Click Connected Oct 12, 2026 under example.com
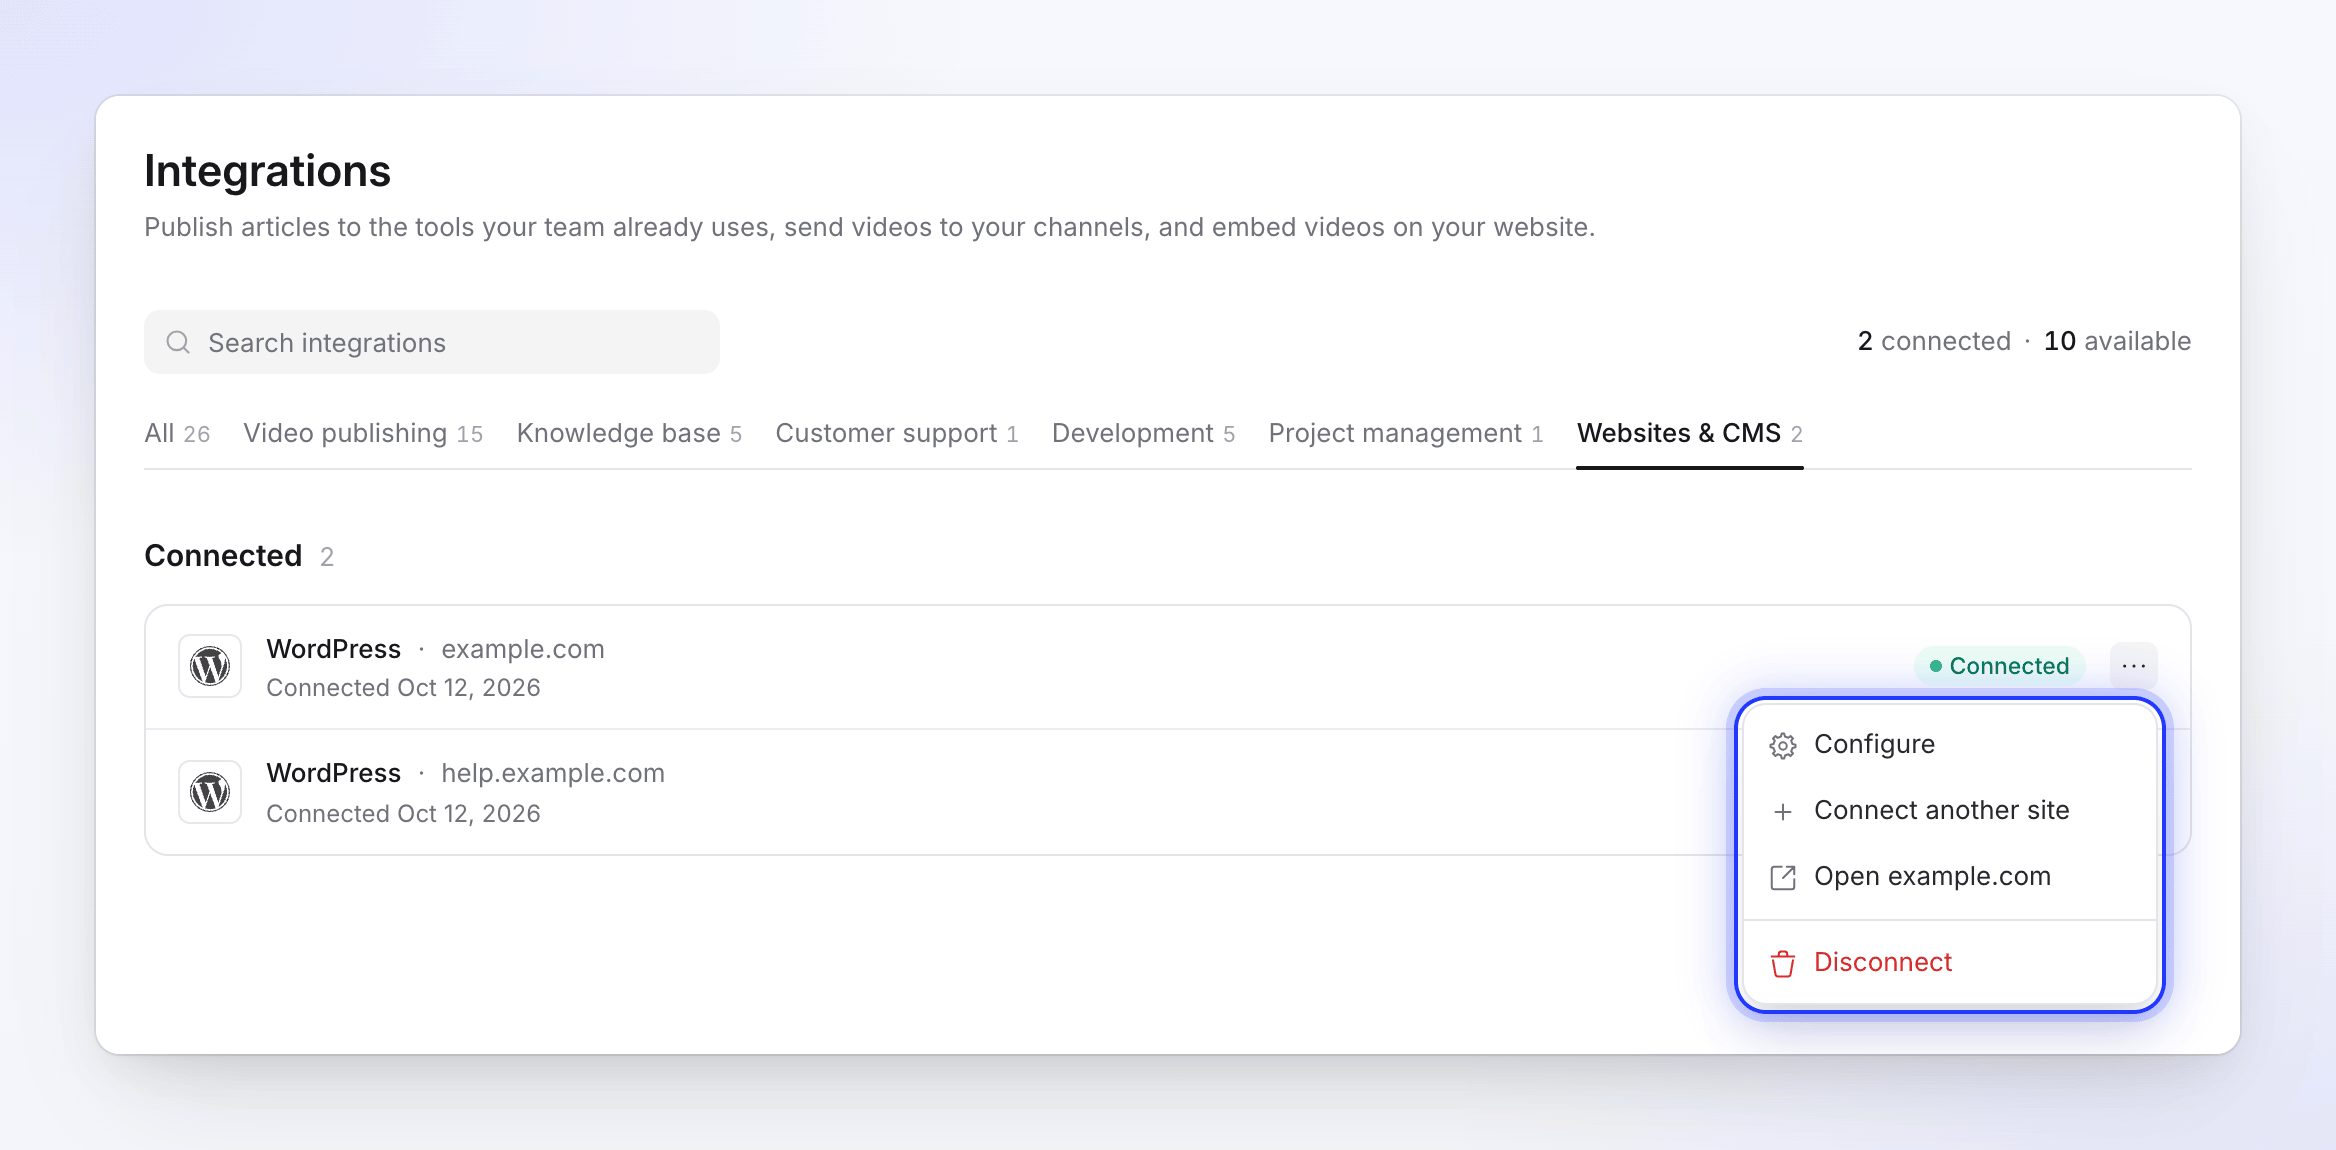This screenshot has width=2336, height=1150. click(x=403, y=688)
